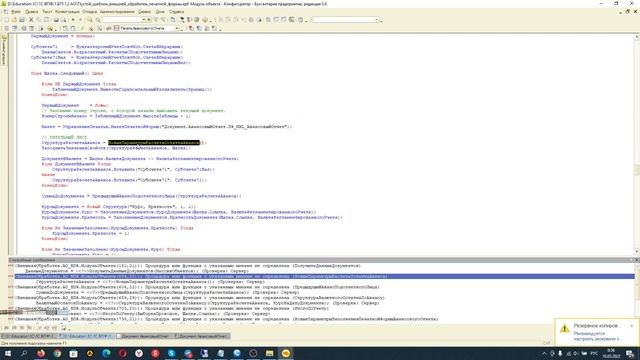
Task: Click the highlighted function name in the code
Action: 154,142
